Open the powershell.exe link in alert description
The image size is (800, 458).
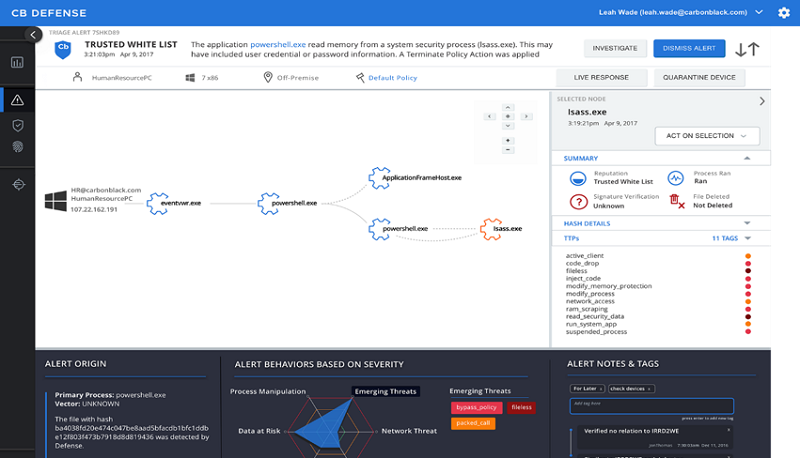[278, 44]
